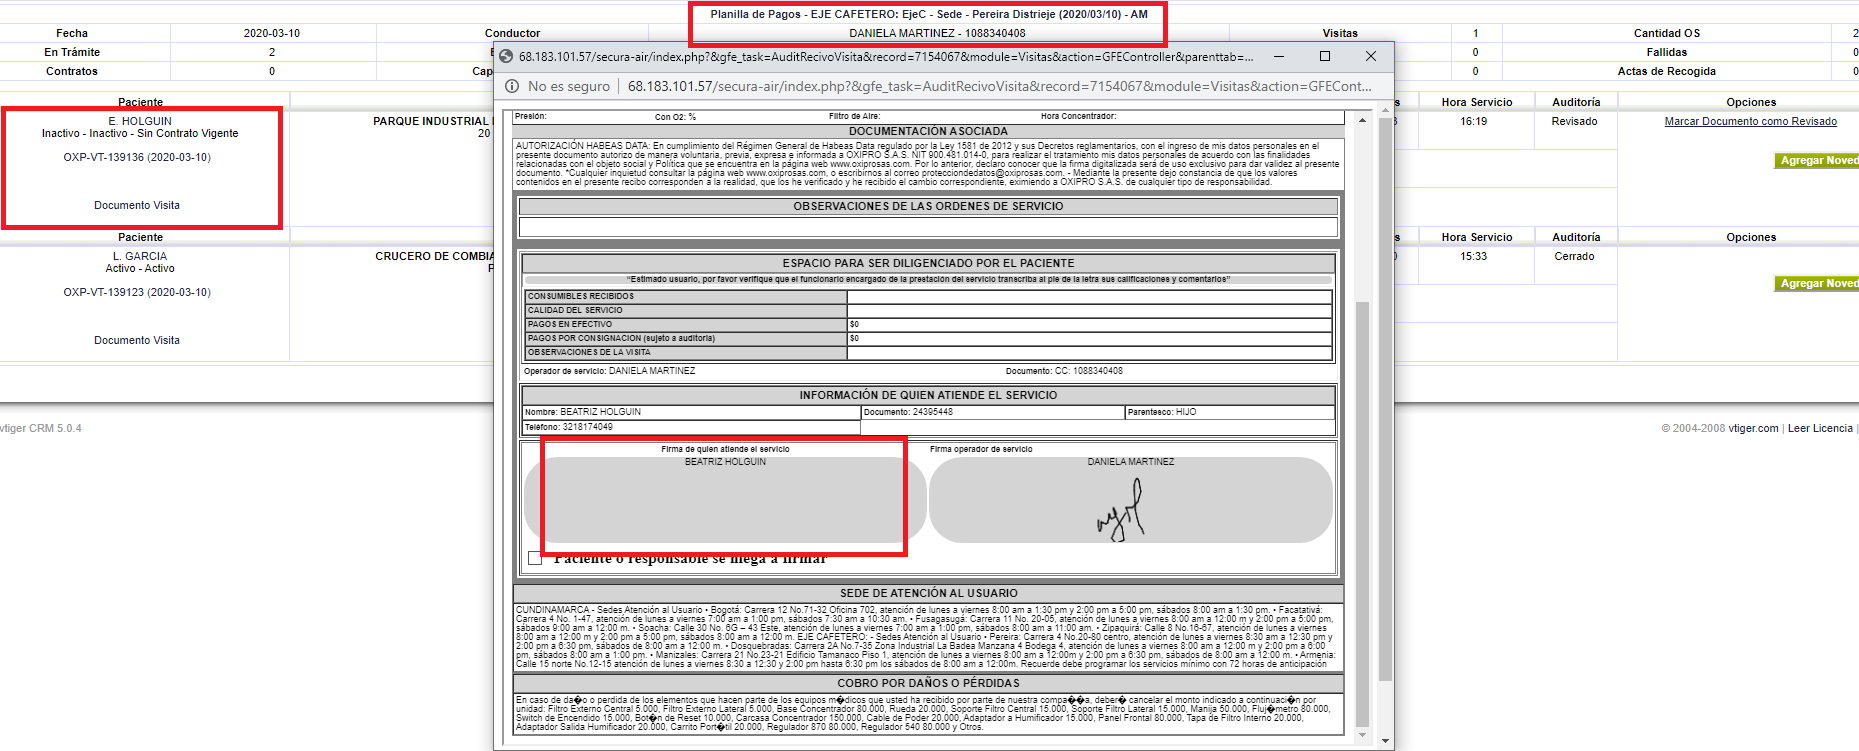Open 'Marcar Documento como Revisado' link
The width and height of the screenshot is (1859, 751).
coord(1750,121)
